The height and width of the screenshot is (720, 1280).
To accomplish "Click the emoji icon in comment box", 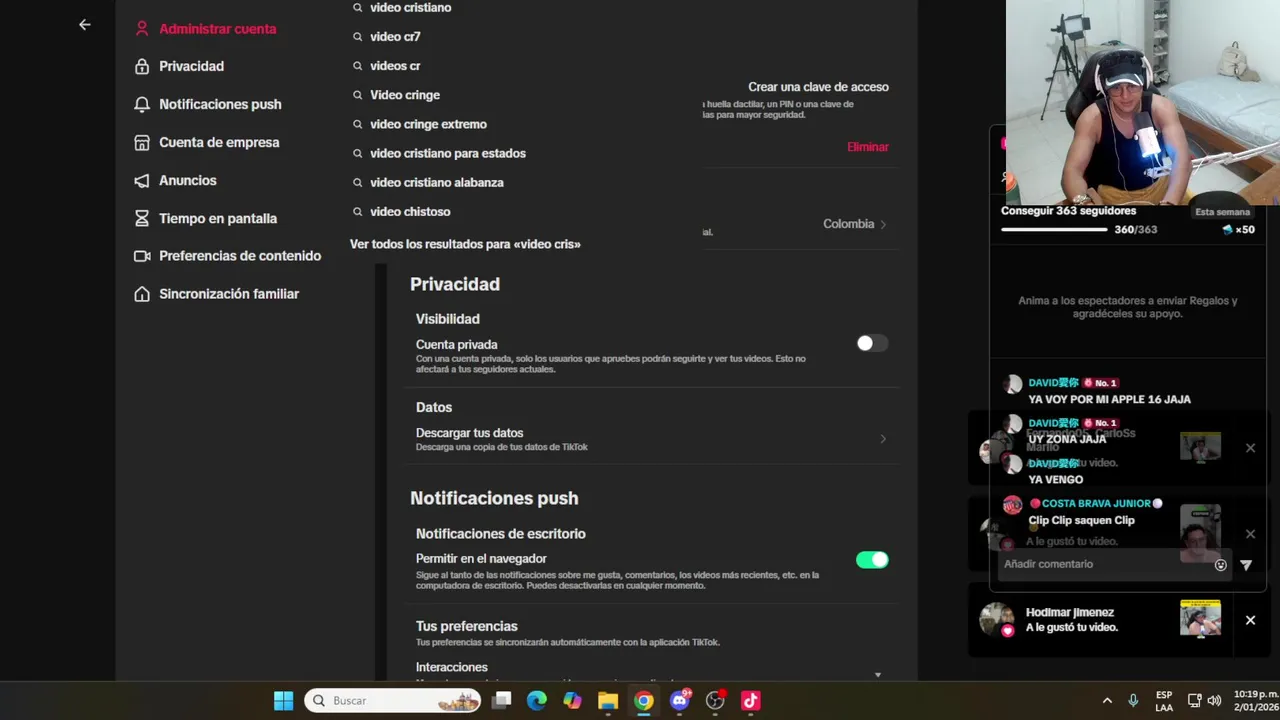I will [x=1221, y=565].
